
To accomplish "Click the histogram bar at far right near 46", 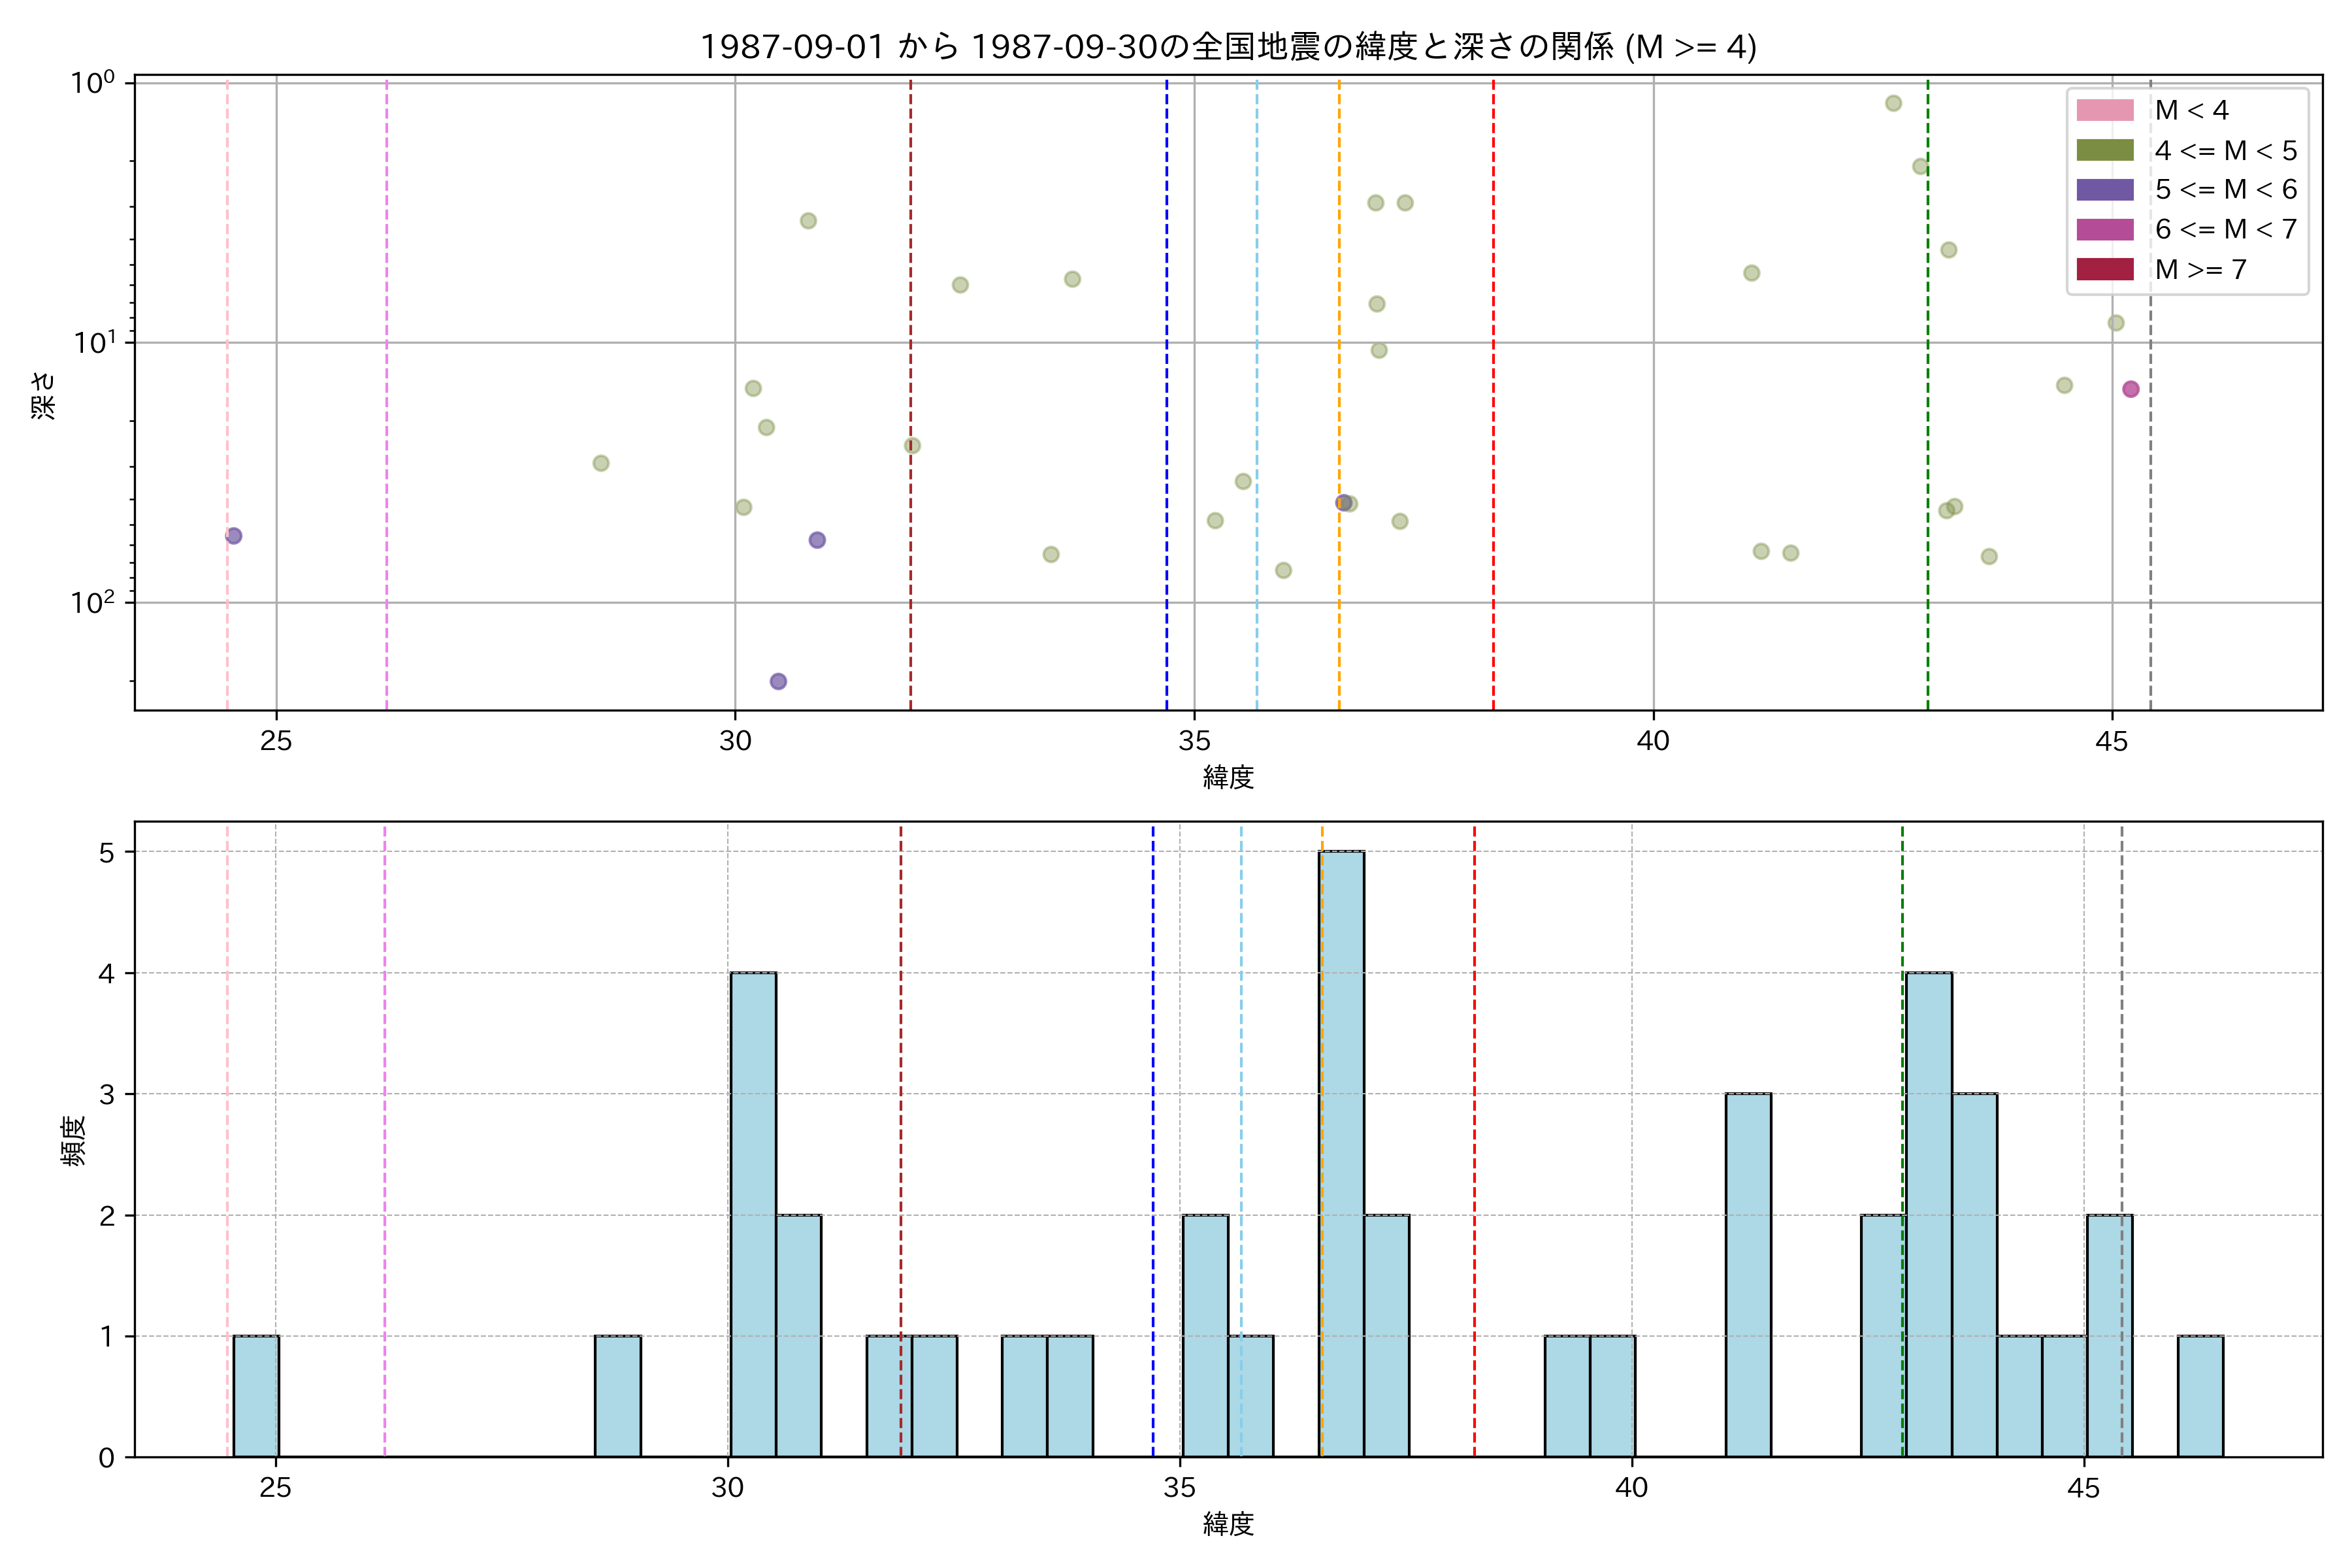I will click(2200, 1396).
